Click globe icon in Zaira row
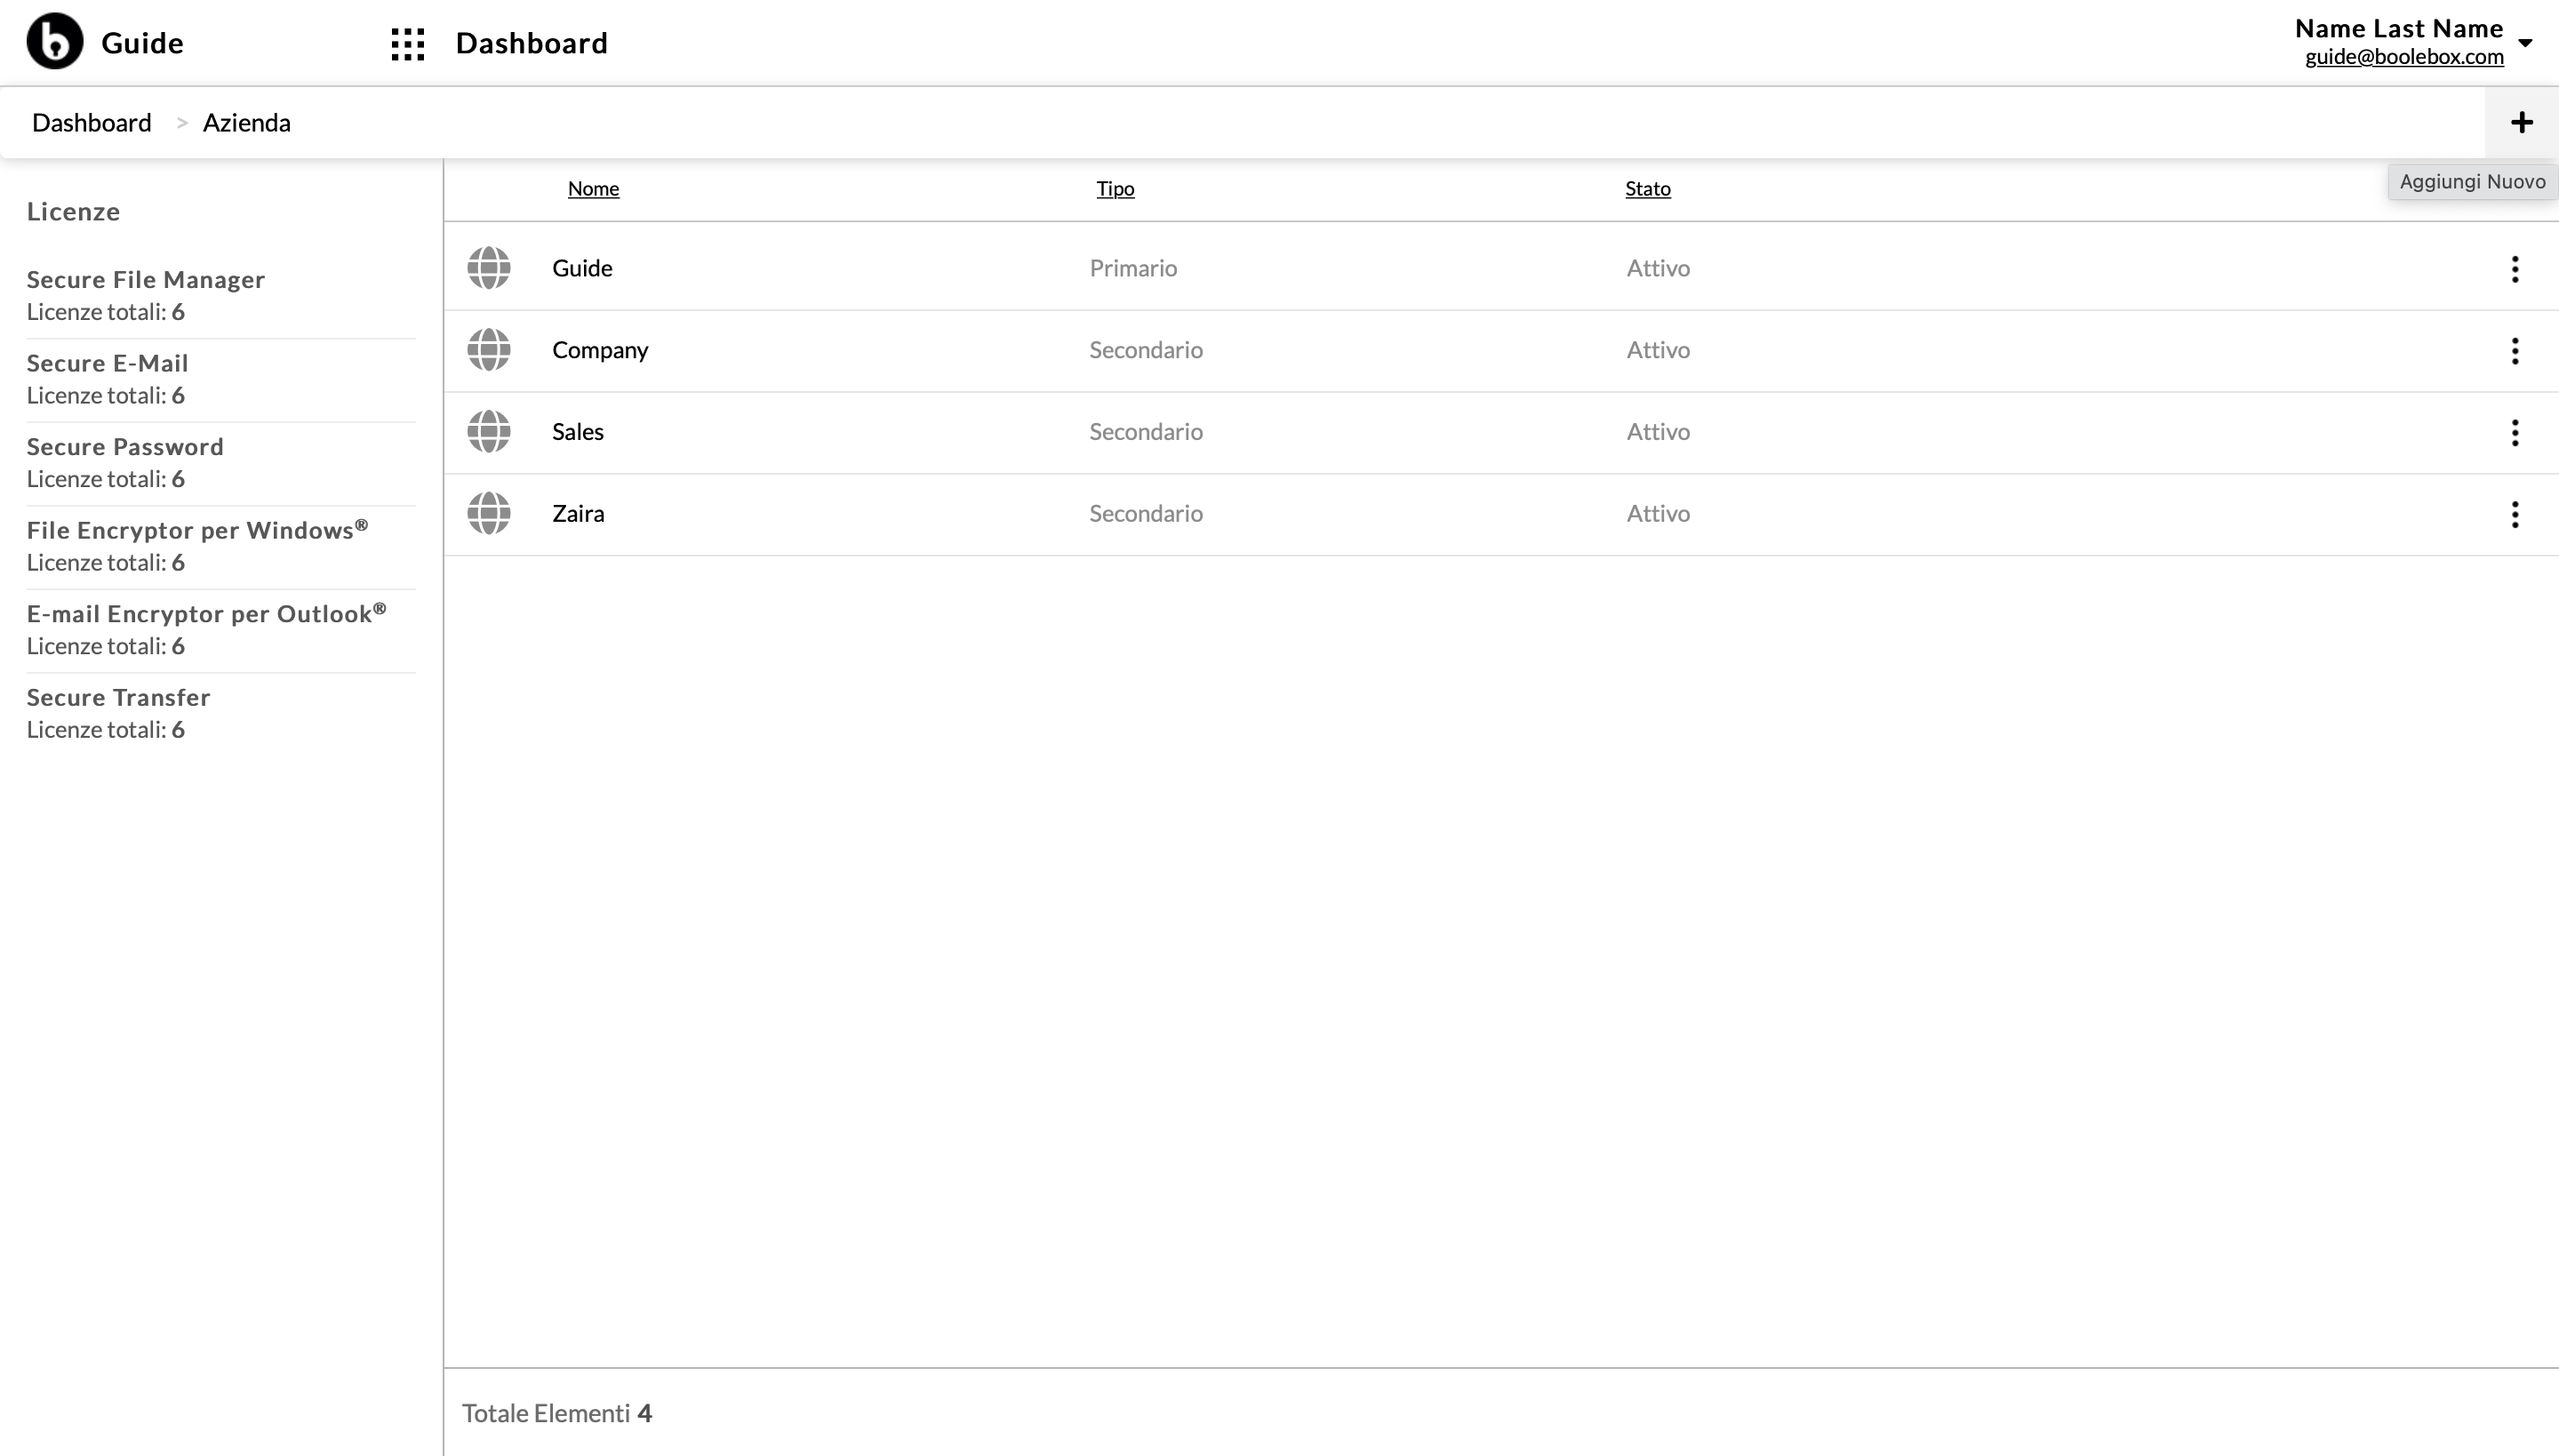This screenshot has width=2559, height=1456. (489, 514)
